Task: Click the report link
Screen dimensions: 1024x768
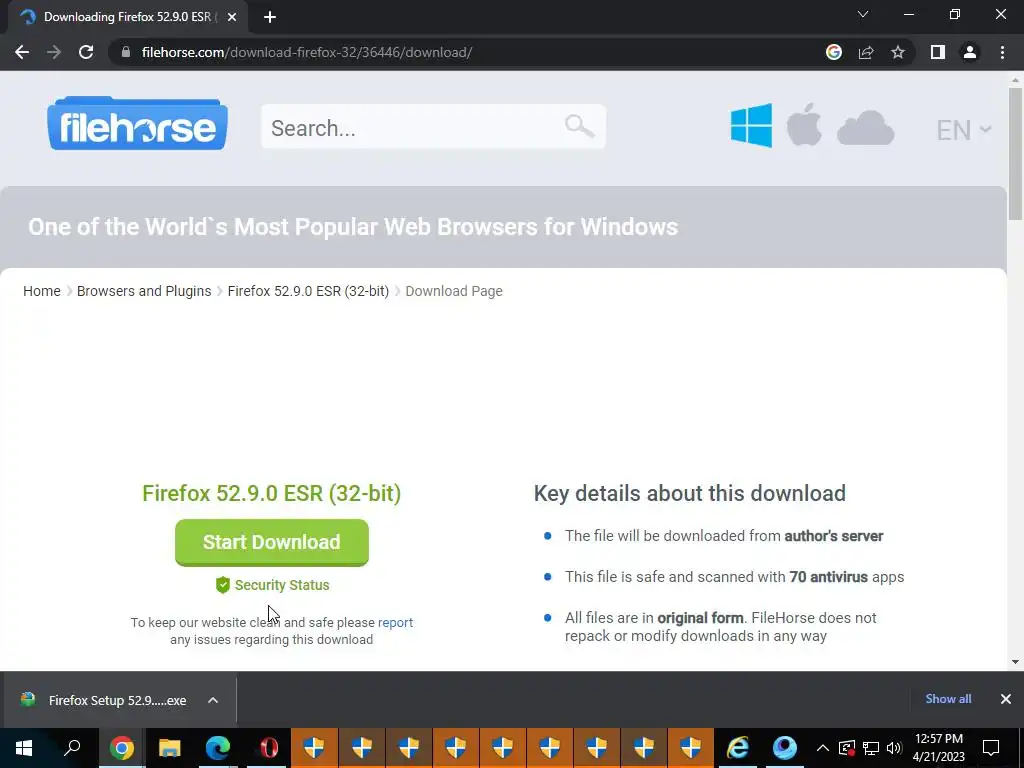Action: [x=395, y=622]
